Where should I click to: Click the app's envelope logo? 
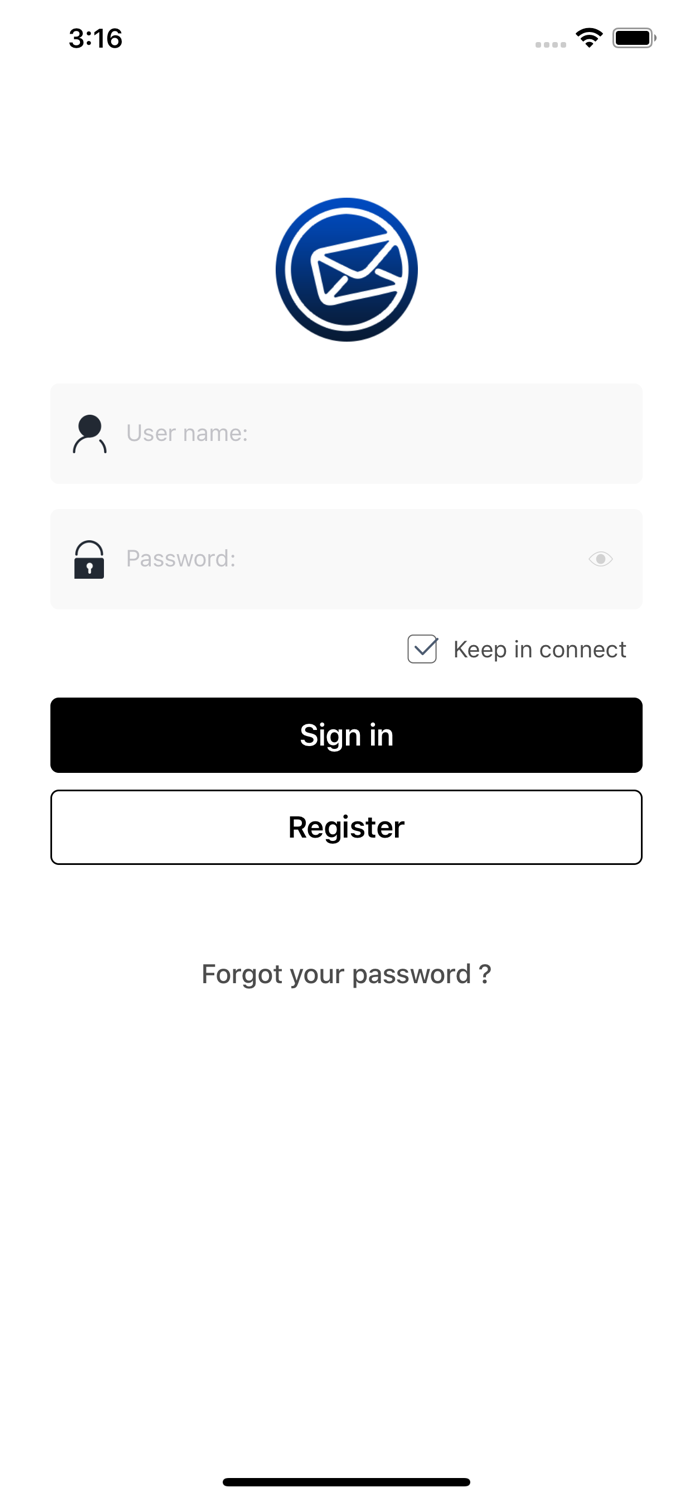pos(346,268)
